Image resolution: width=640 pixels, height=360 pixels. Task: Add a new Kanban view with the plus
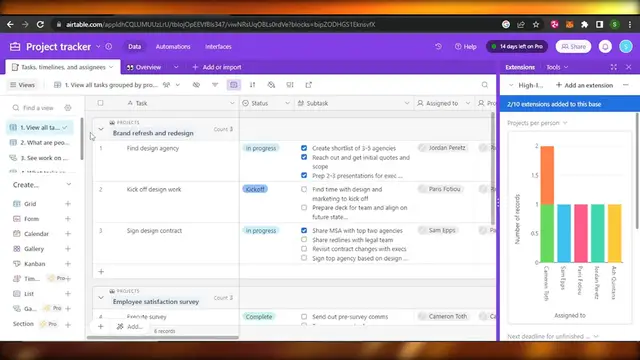tap(68, 264)
